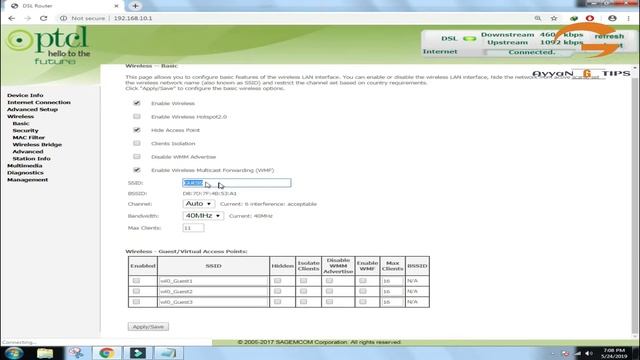The image size is (640, 360).
Task: Open Multimedia in sidebar
Action: 24,166
